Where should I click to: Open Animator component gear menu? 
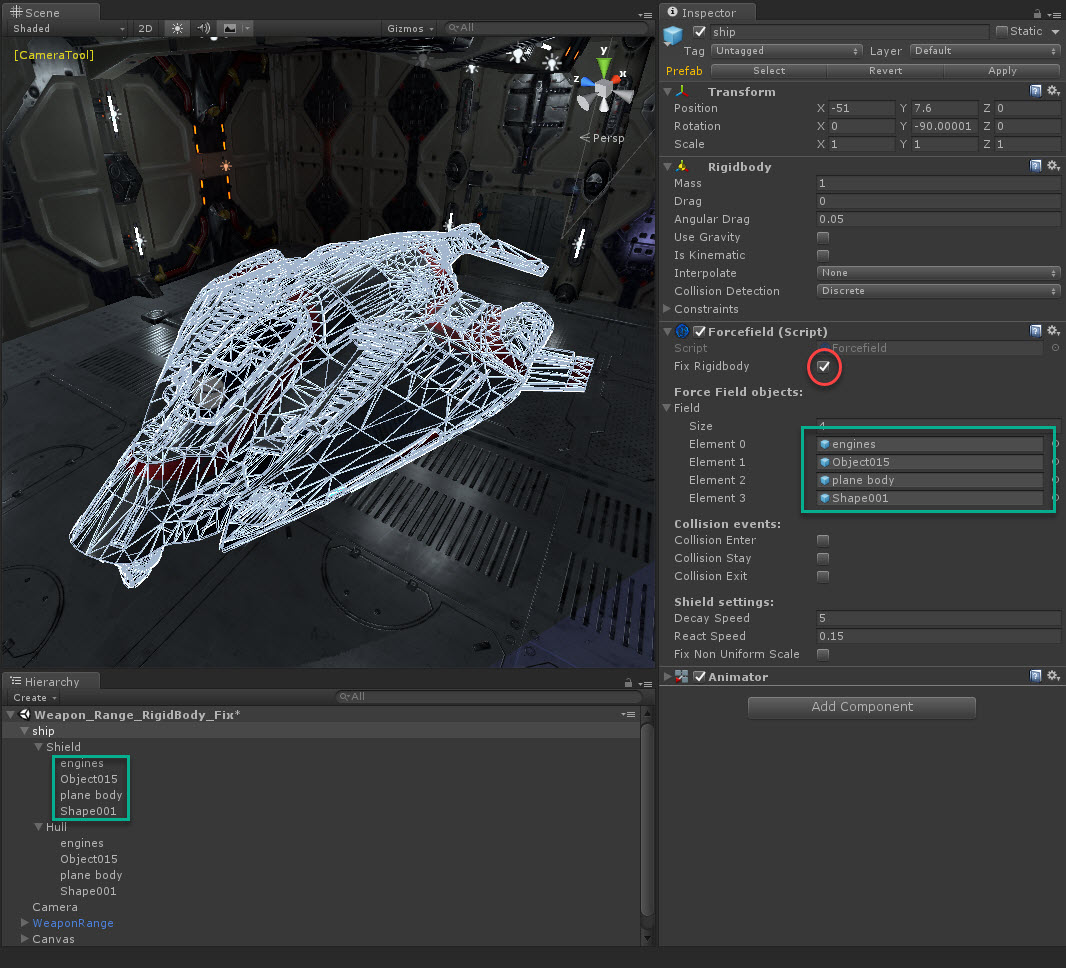(1053, 676)
